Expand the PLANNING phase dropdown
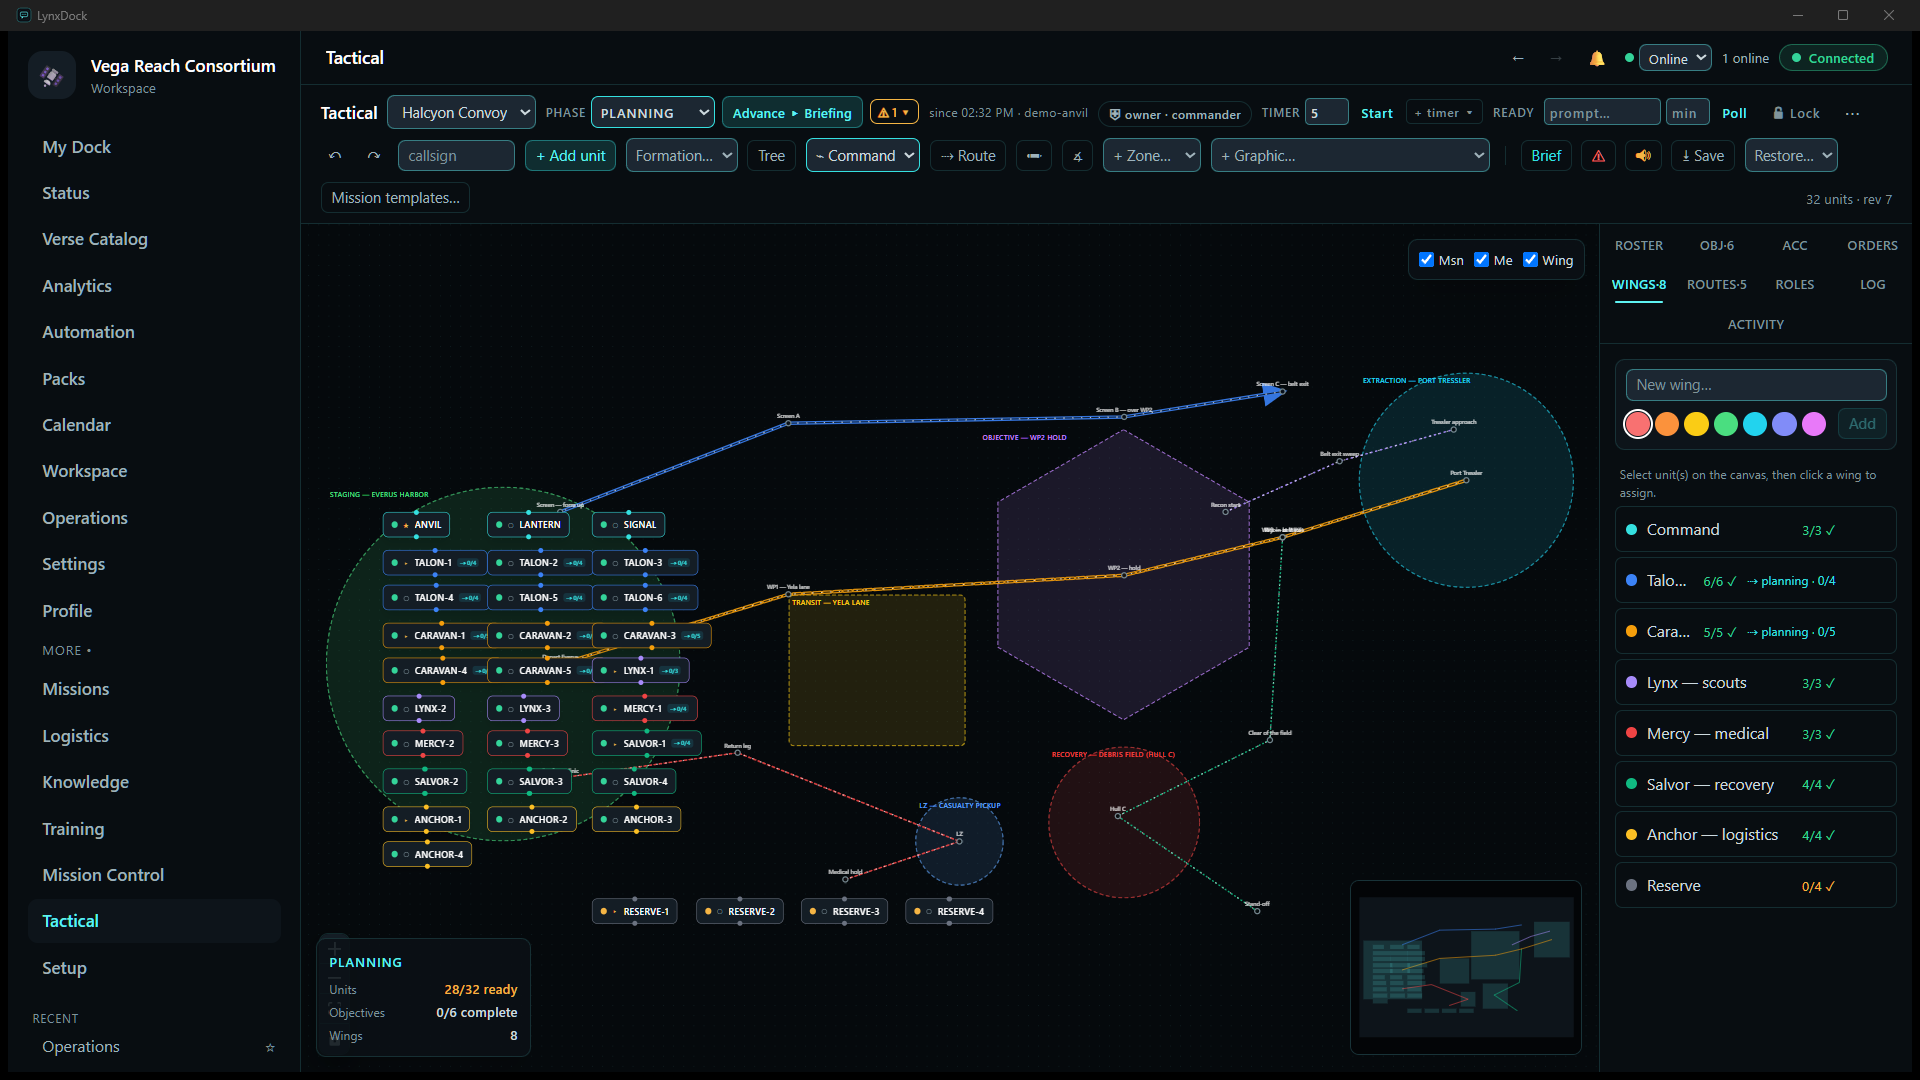1920x1080 pixels. [653, 113]
